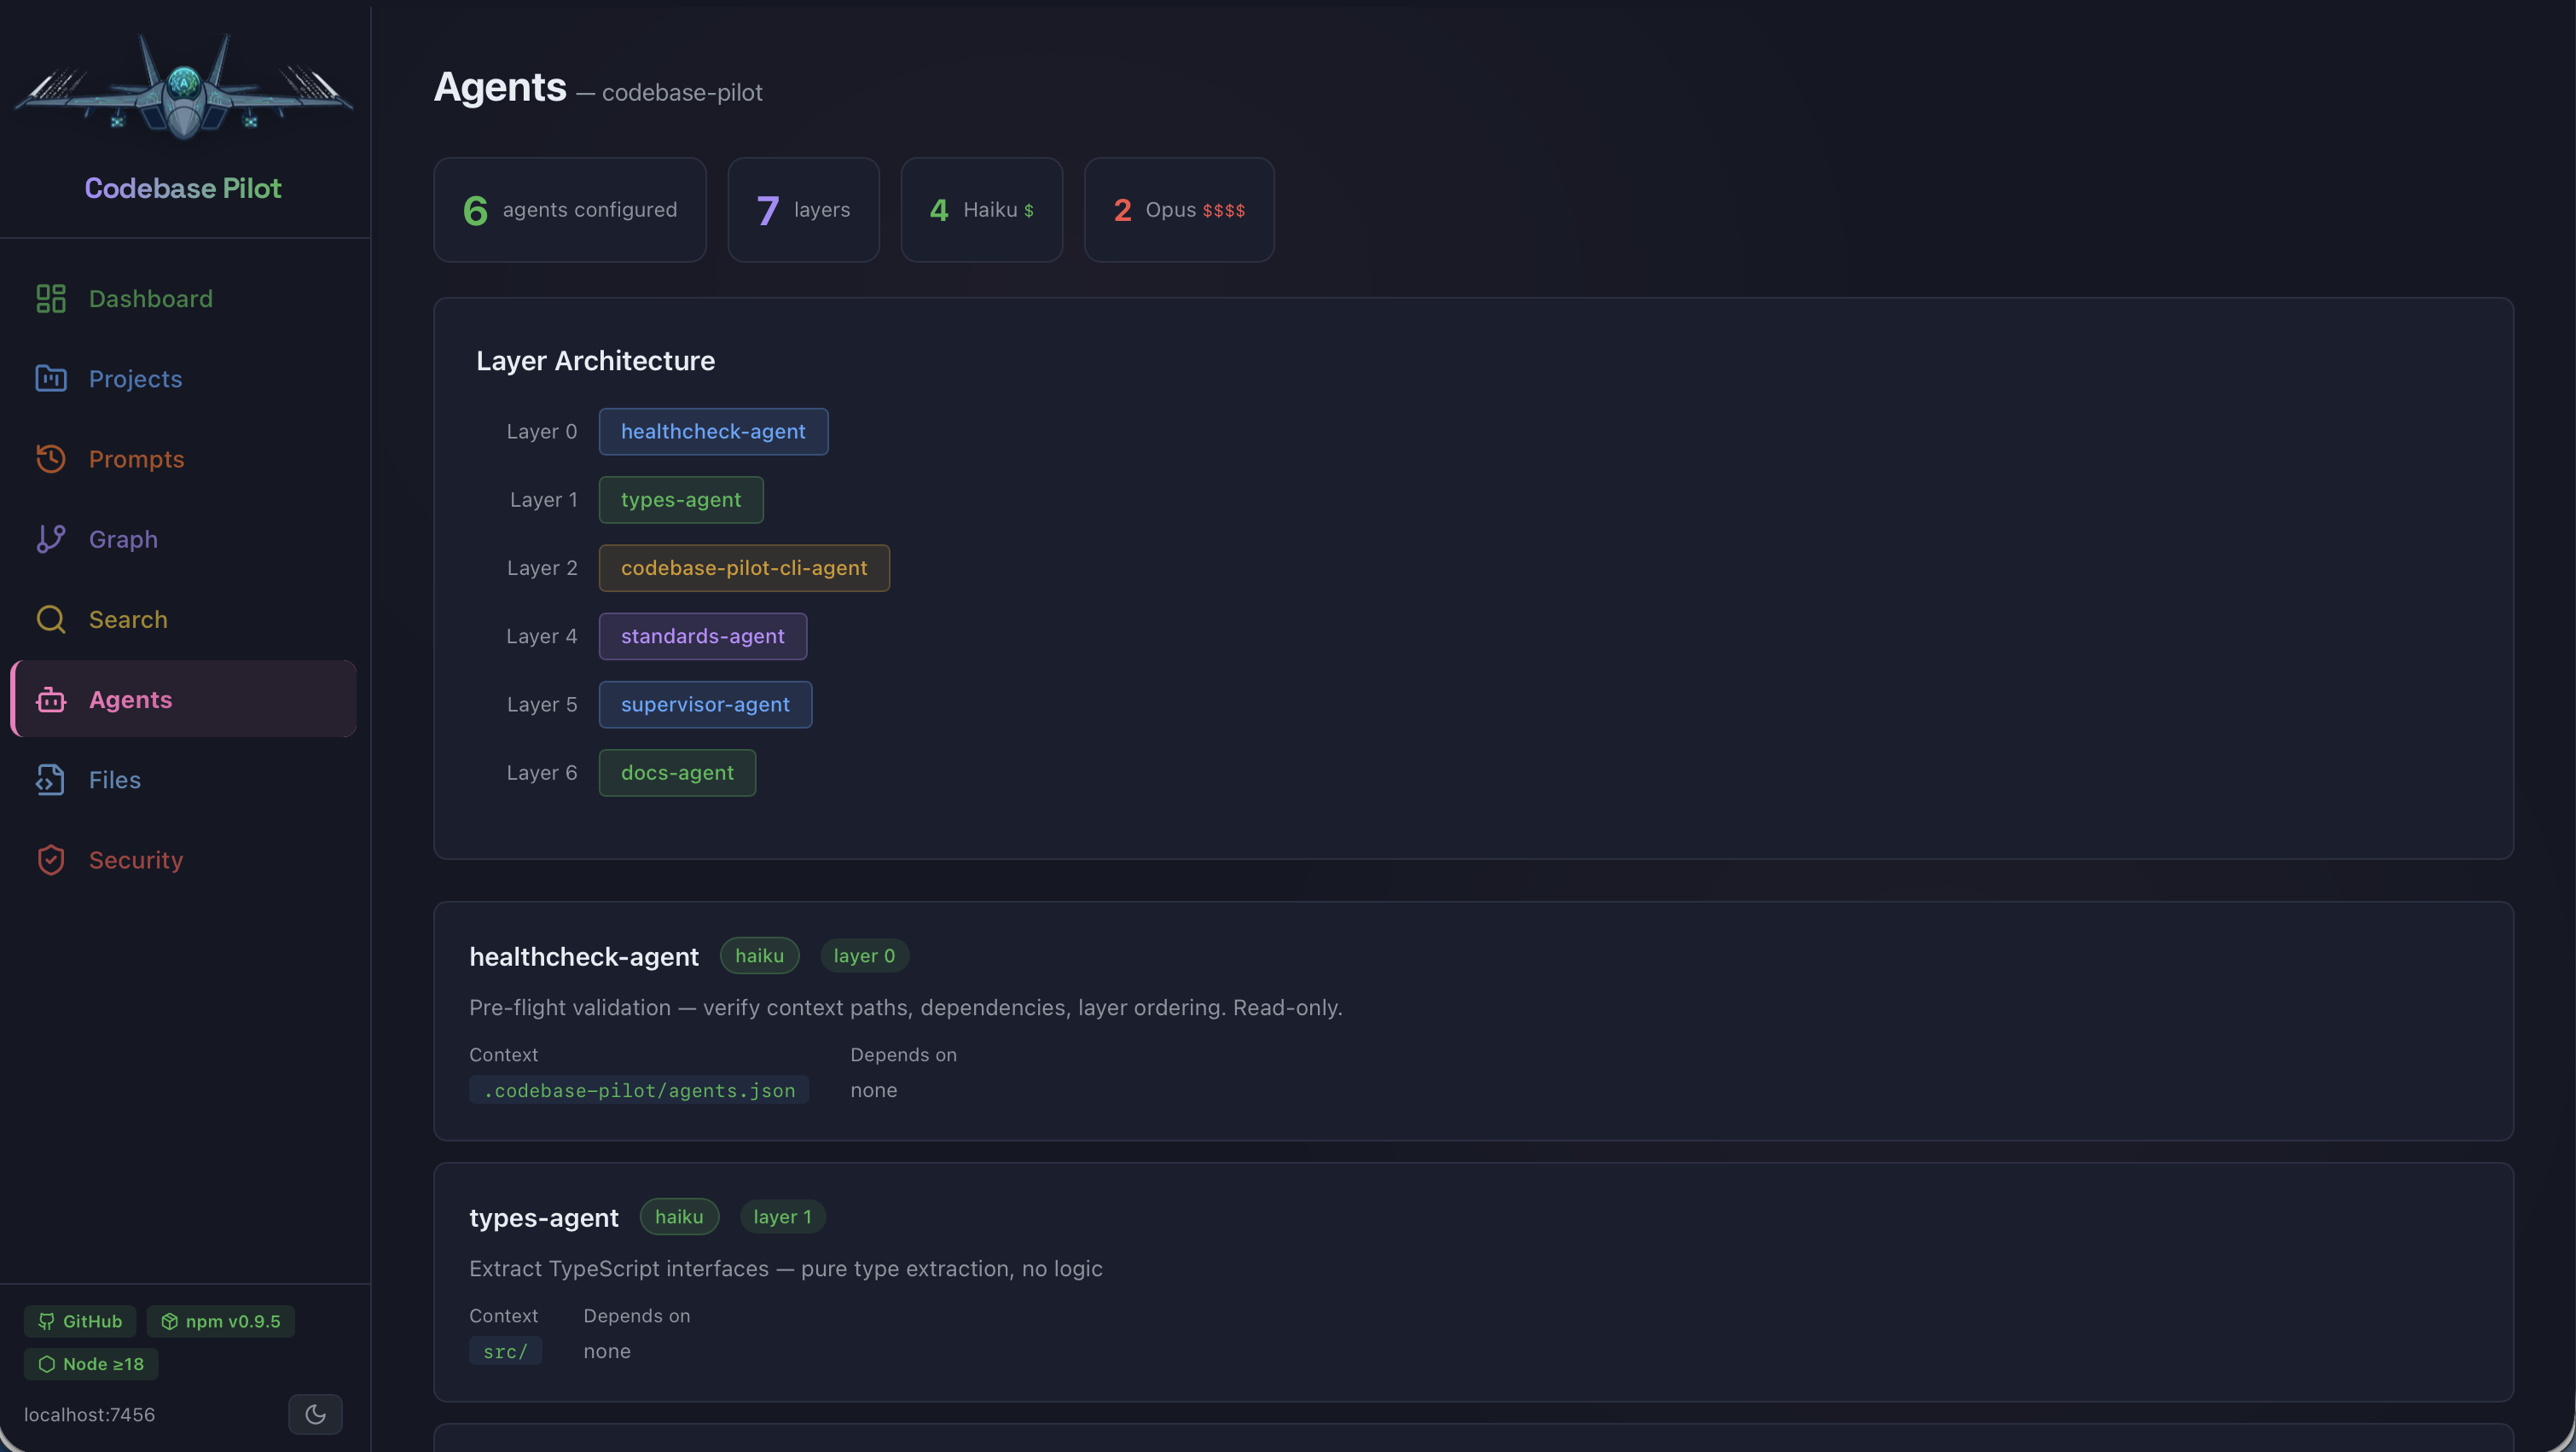Select the 6 agents configured stat card
Image resolution: width=2576 pixels, height=1452 pixels.
tap(569, 209)
